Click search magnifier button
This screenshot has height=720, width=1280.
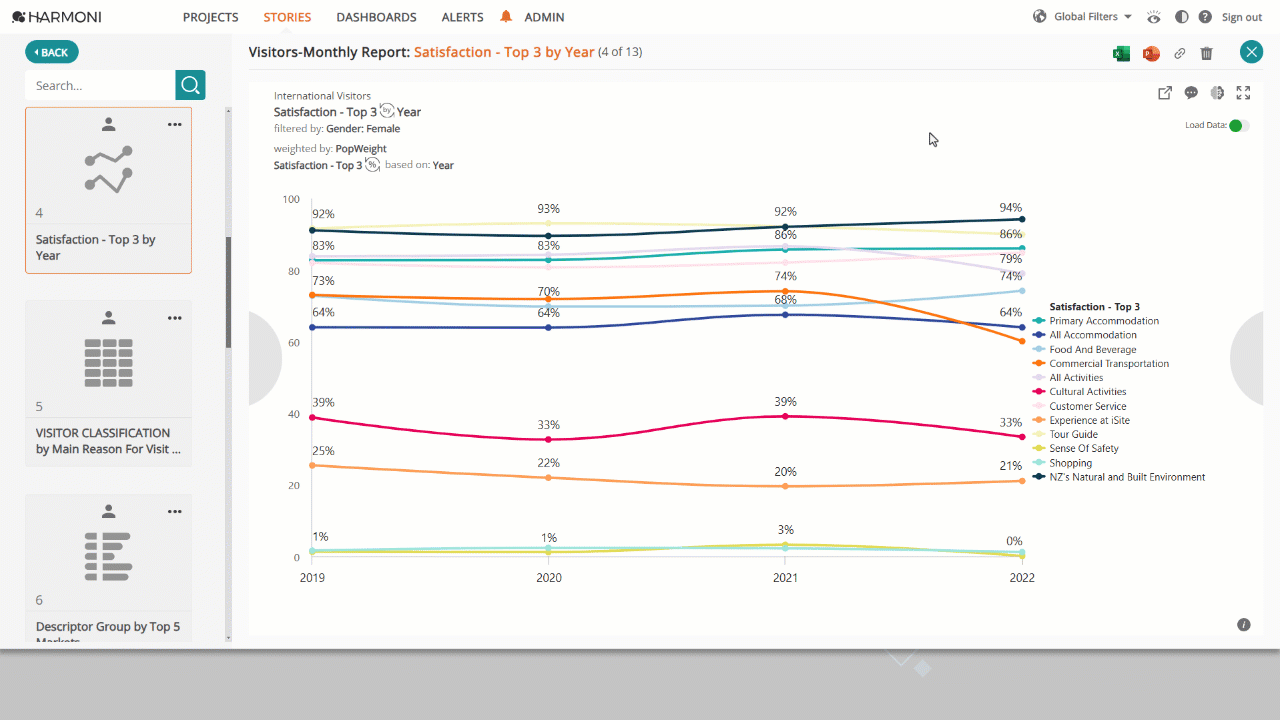point(190,85)
